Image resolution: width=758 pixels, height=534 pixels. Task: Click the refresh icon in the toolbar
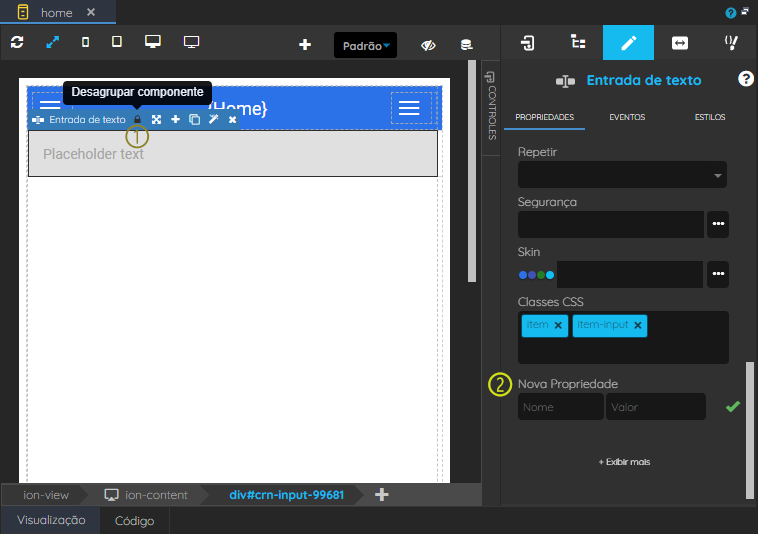click(x=17, y=43)
